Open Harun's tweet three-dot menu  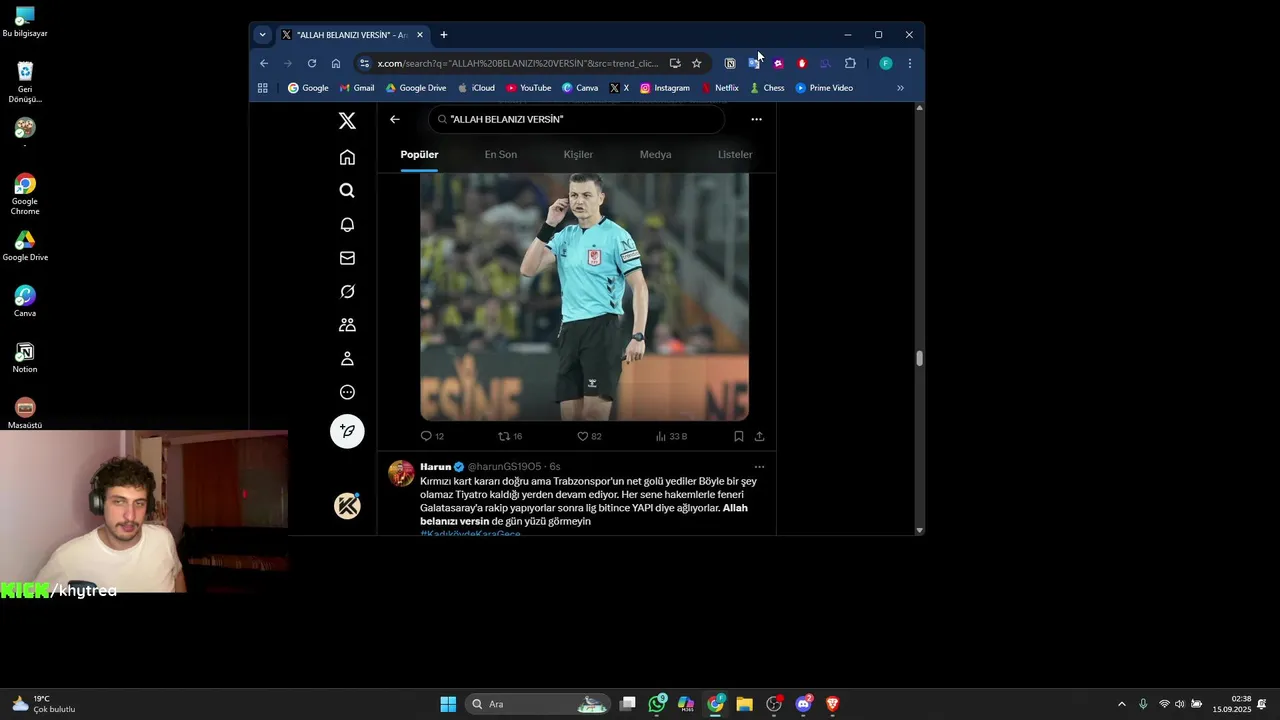point(759,467)
